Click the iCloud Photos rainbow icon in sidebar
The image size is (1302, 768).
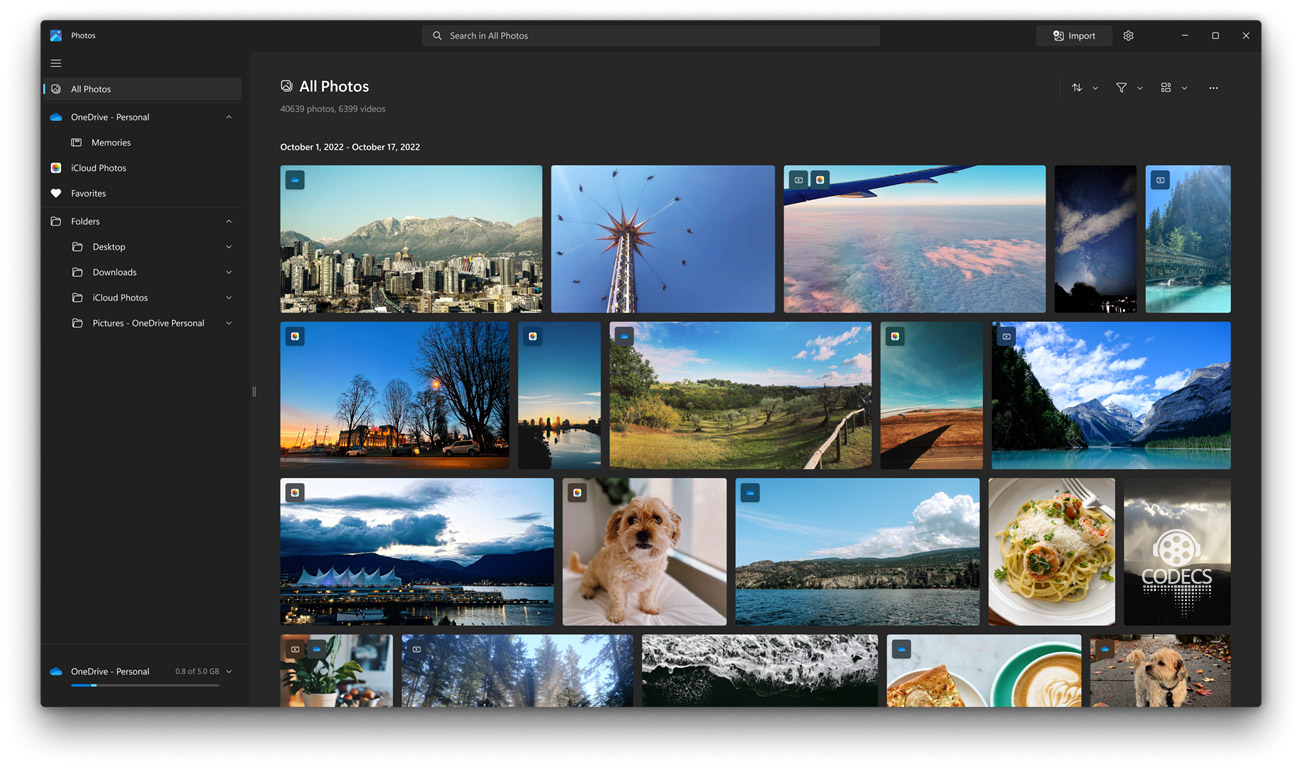coord(56,168)
